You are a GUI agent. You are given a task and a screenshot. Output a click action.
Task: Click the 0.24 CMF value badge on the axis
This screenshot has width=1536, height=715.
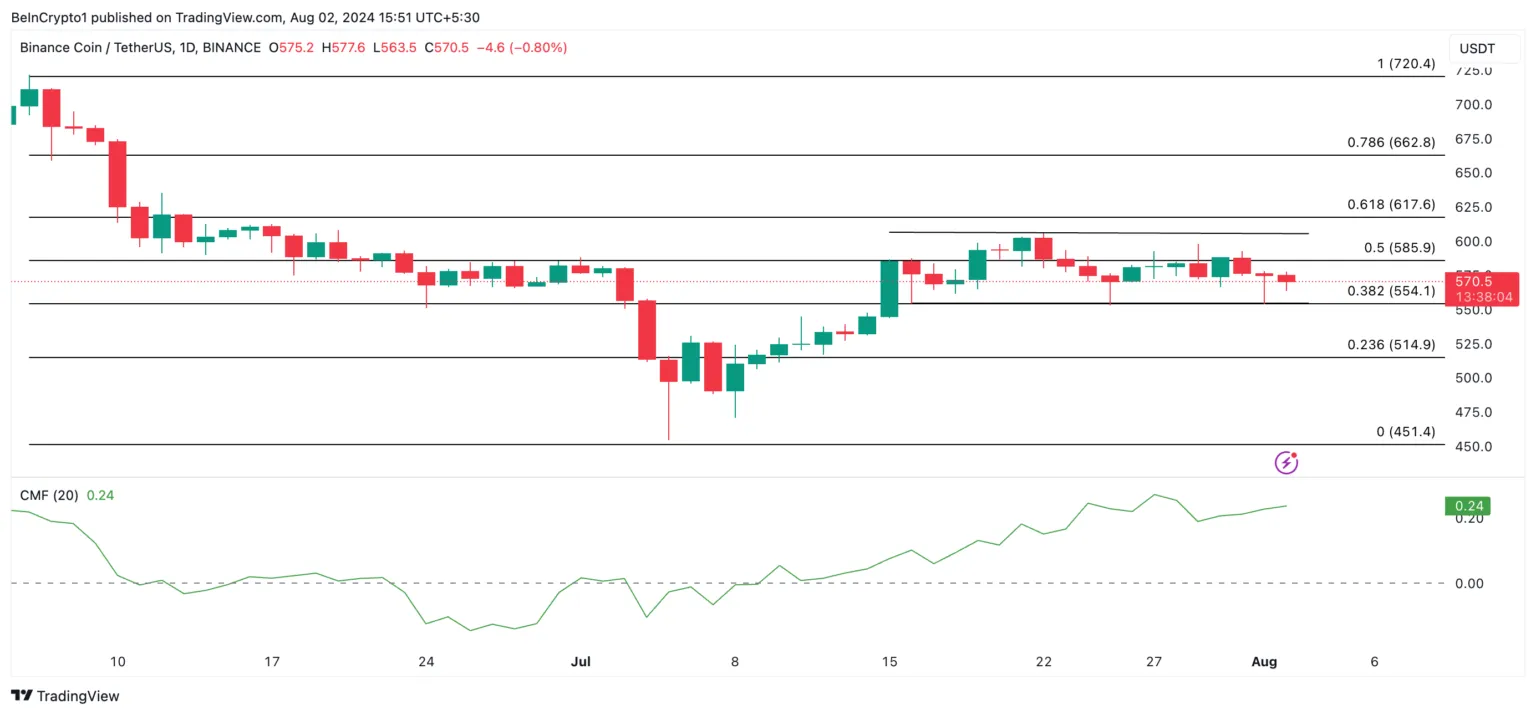[1468, 506]
